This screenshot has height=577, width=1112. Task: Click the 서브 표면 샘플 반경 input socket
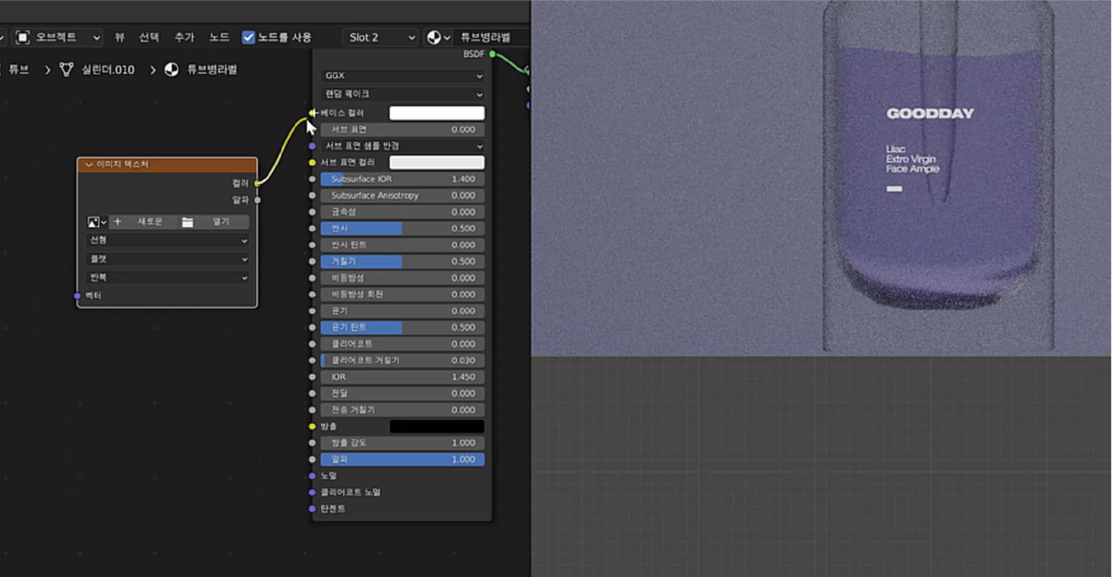(x=312, y=146)
